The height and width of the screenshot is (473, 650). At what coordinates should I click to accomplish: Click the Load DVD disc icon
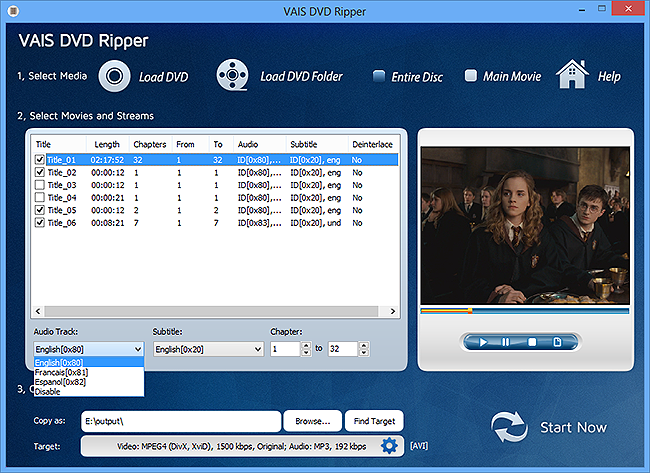(x=114, y=76)
